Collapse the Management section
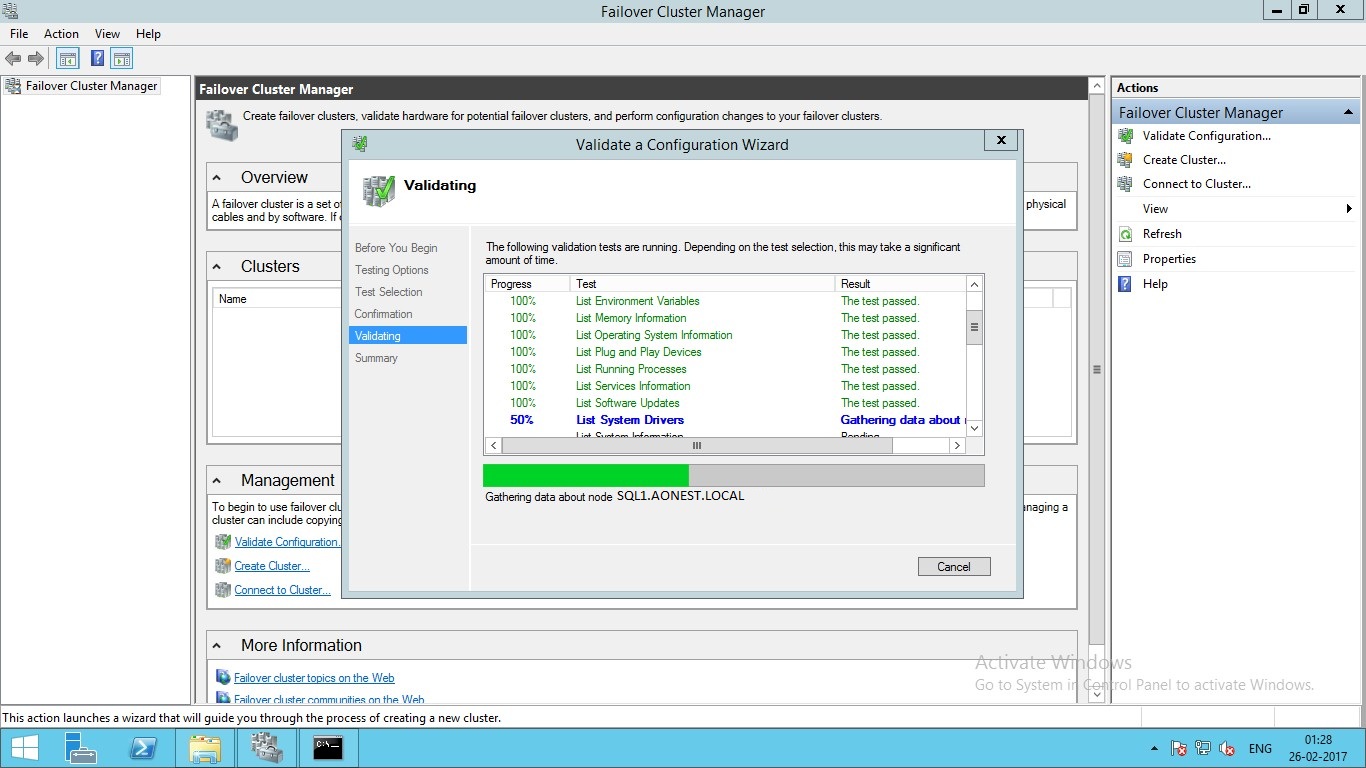 [217, 480]
